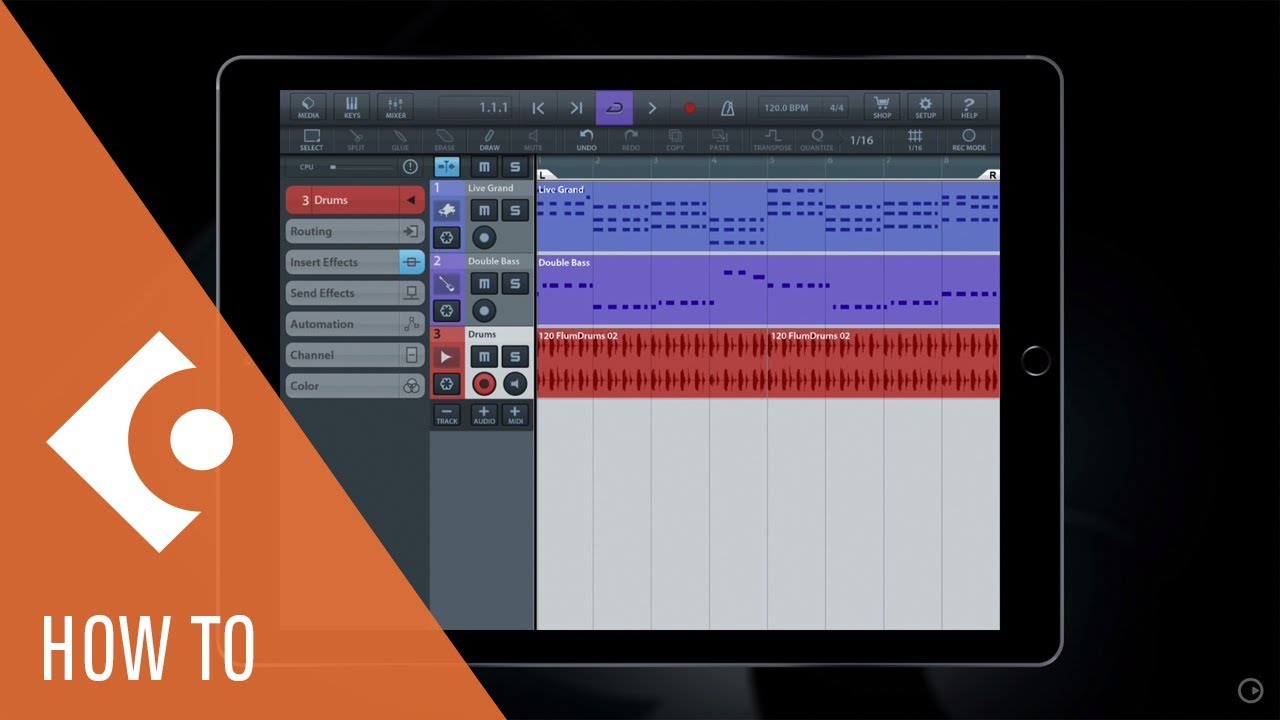Image resolution: width=1280 pixels, height=720 pixels.
Task: Click the Double Bass instrument icon
Action: [446, 284]
